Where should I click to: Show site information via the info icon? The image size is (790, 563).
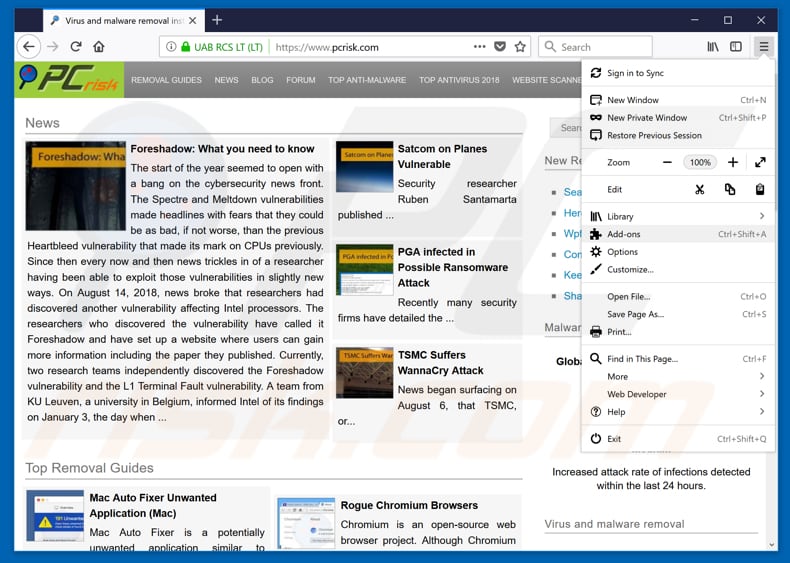pyautogui.click(x=171, y=47)
